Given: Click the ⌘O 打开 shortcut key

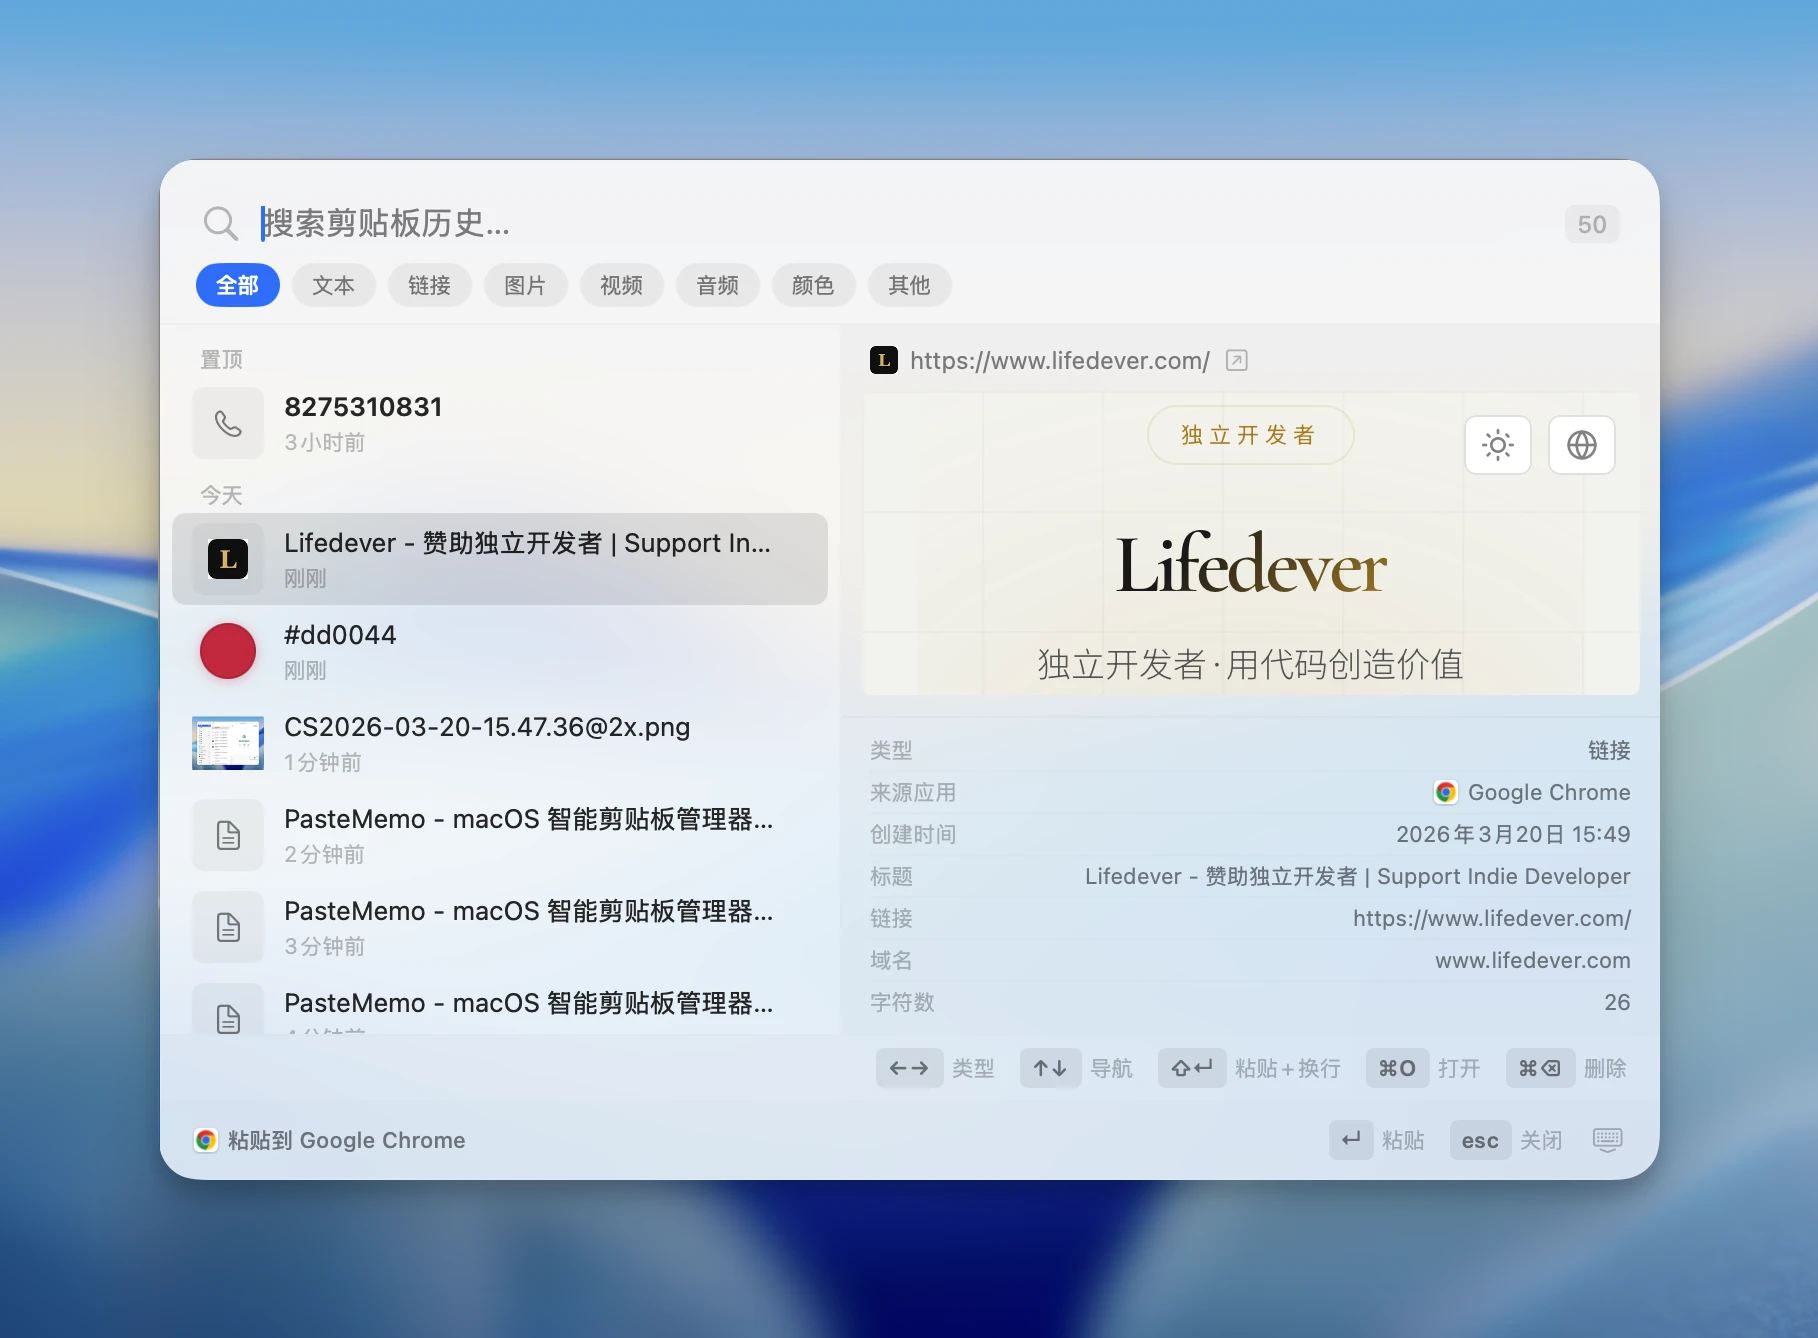Looking at the screenshot, I should [x=1397, y=1068].
